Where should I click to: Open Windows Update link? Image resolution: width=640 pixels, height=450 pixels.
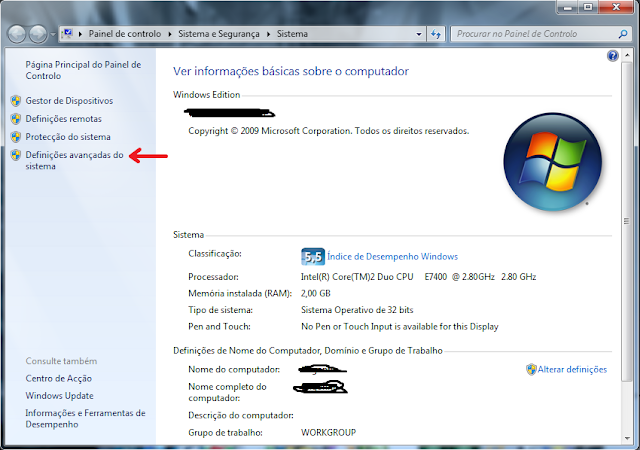pos(59,396)
